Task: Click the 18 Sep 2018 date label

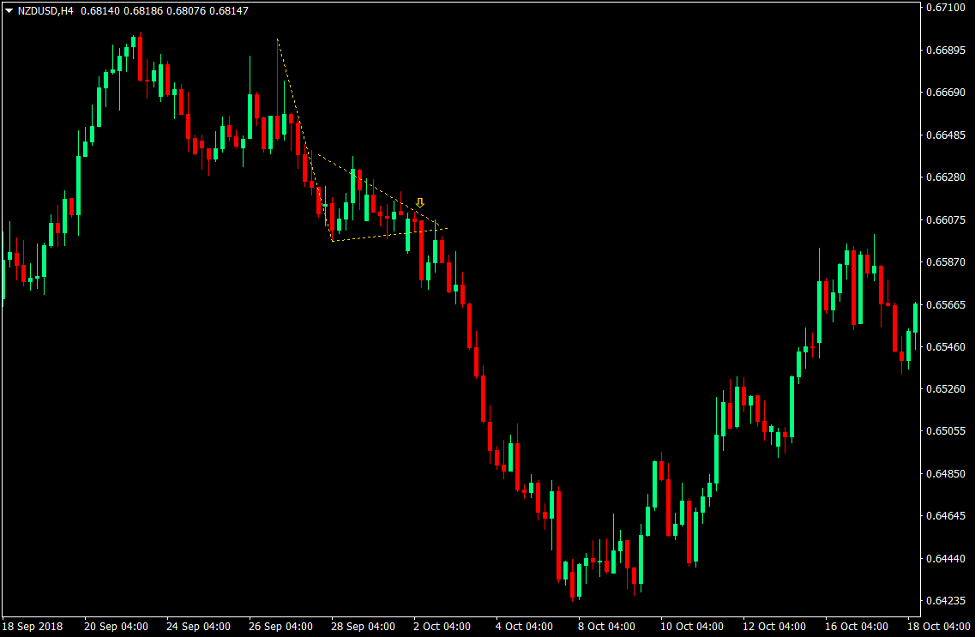Action: 35,626
